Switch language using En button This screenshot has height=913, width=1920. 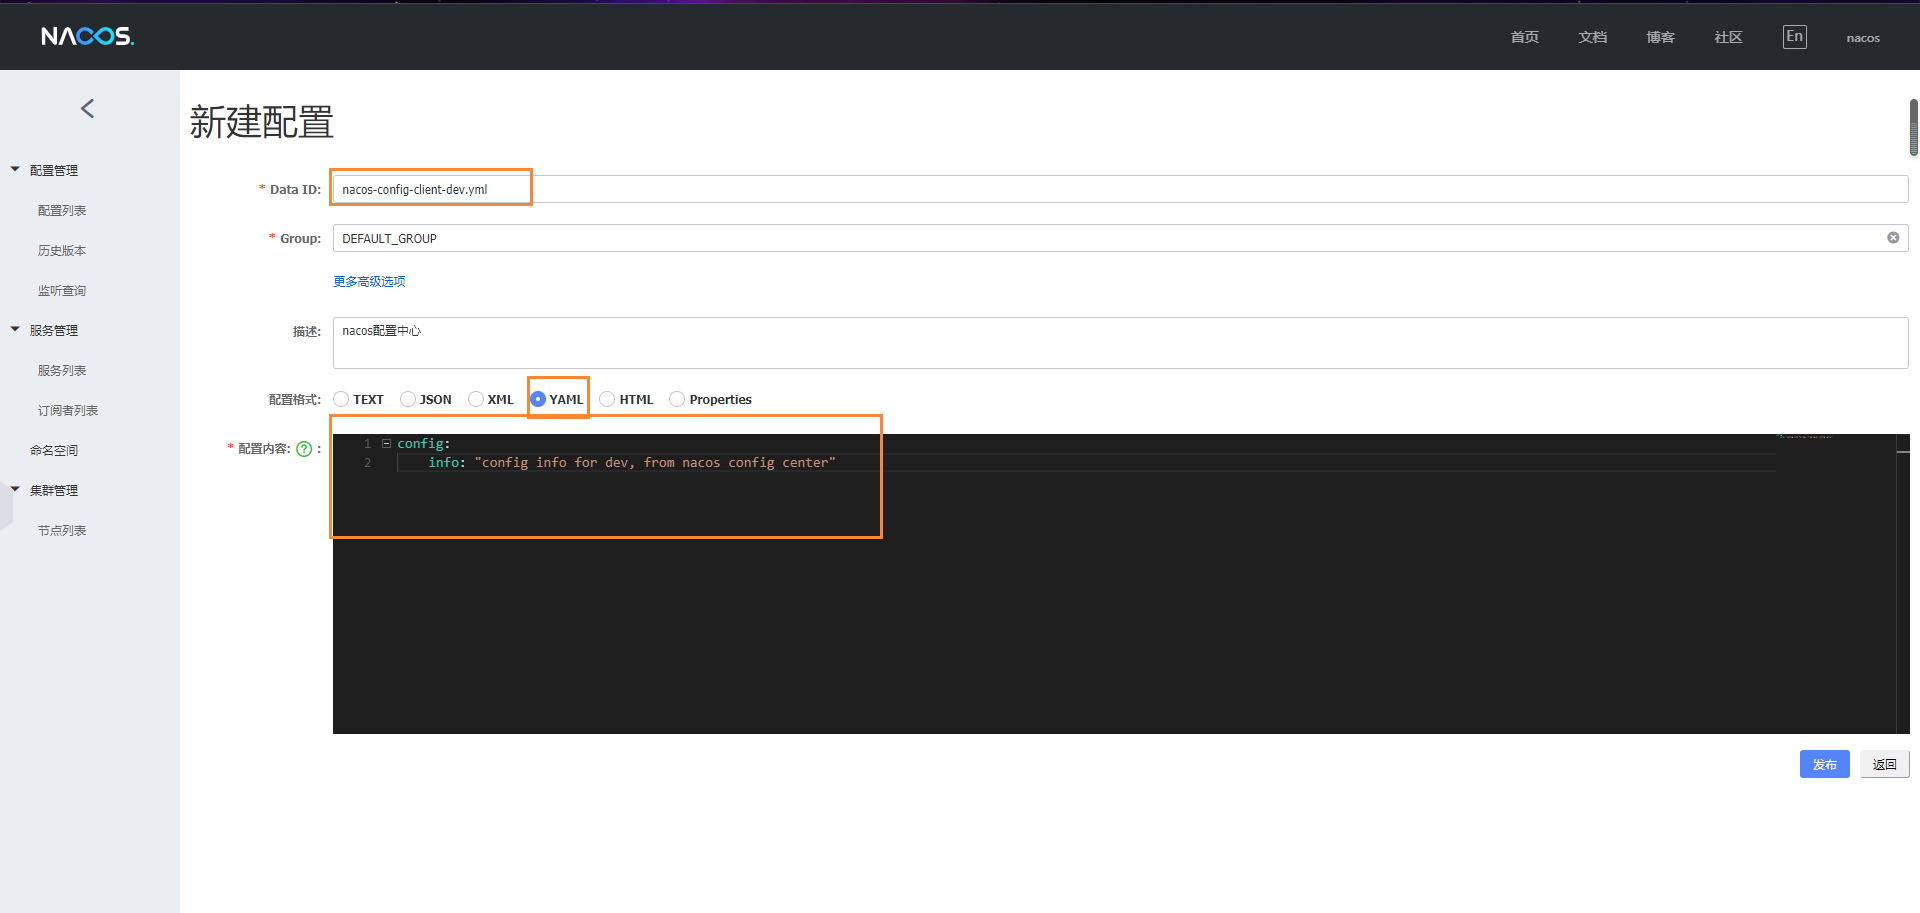tap(1794, 37)
